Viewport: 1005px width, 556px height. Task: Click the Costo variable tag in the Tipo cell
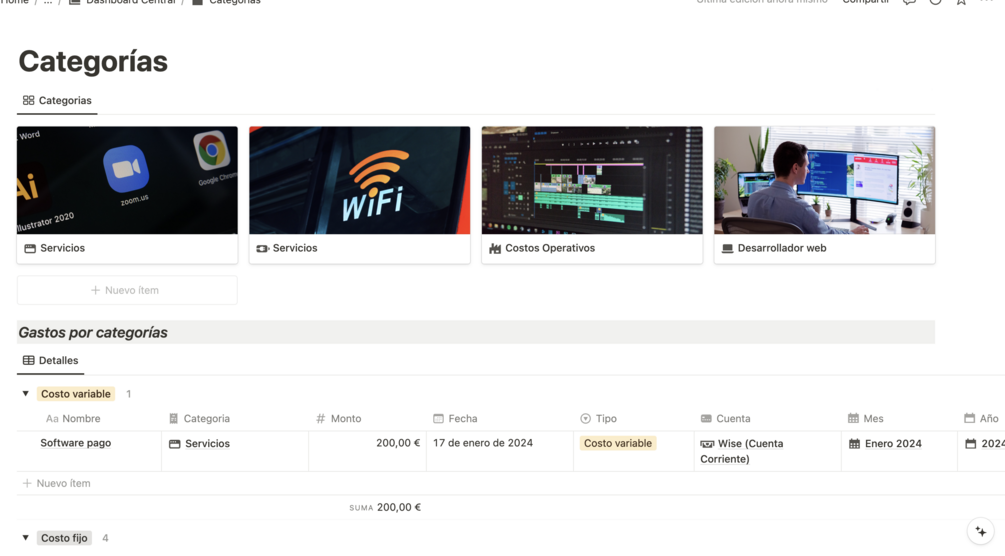click(x=618, y=443)
